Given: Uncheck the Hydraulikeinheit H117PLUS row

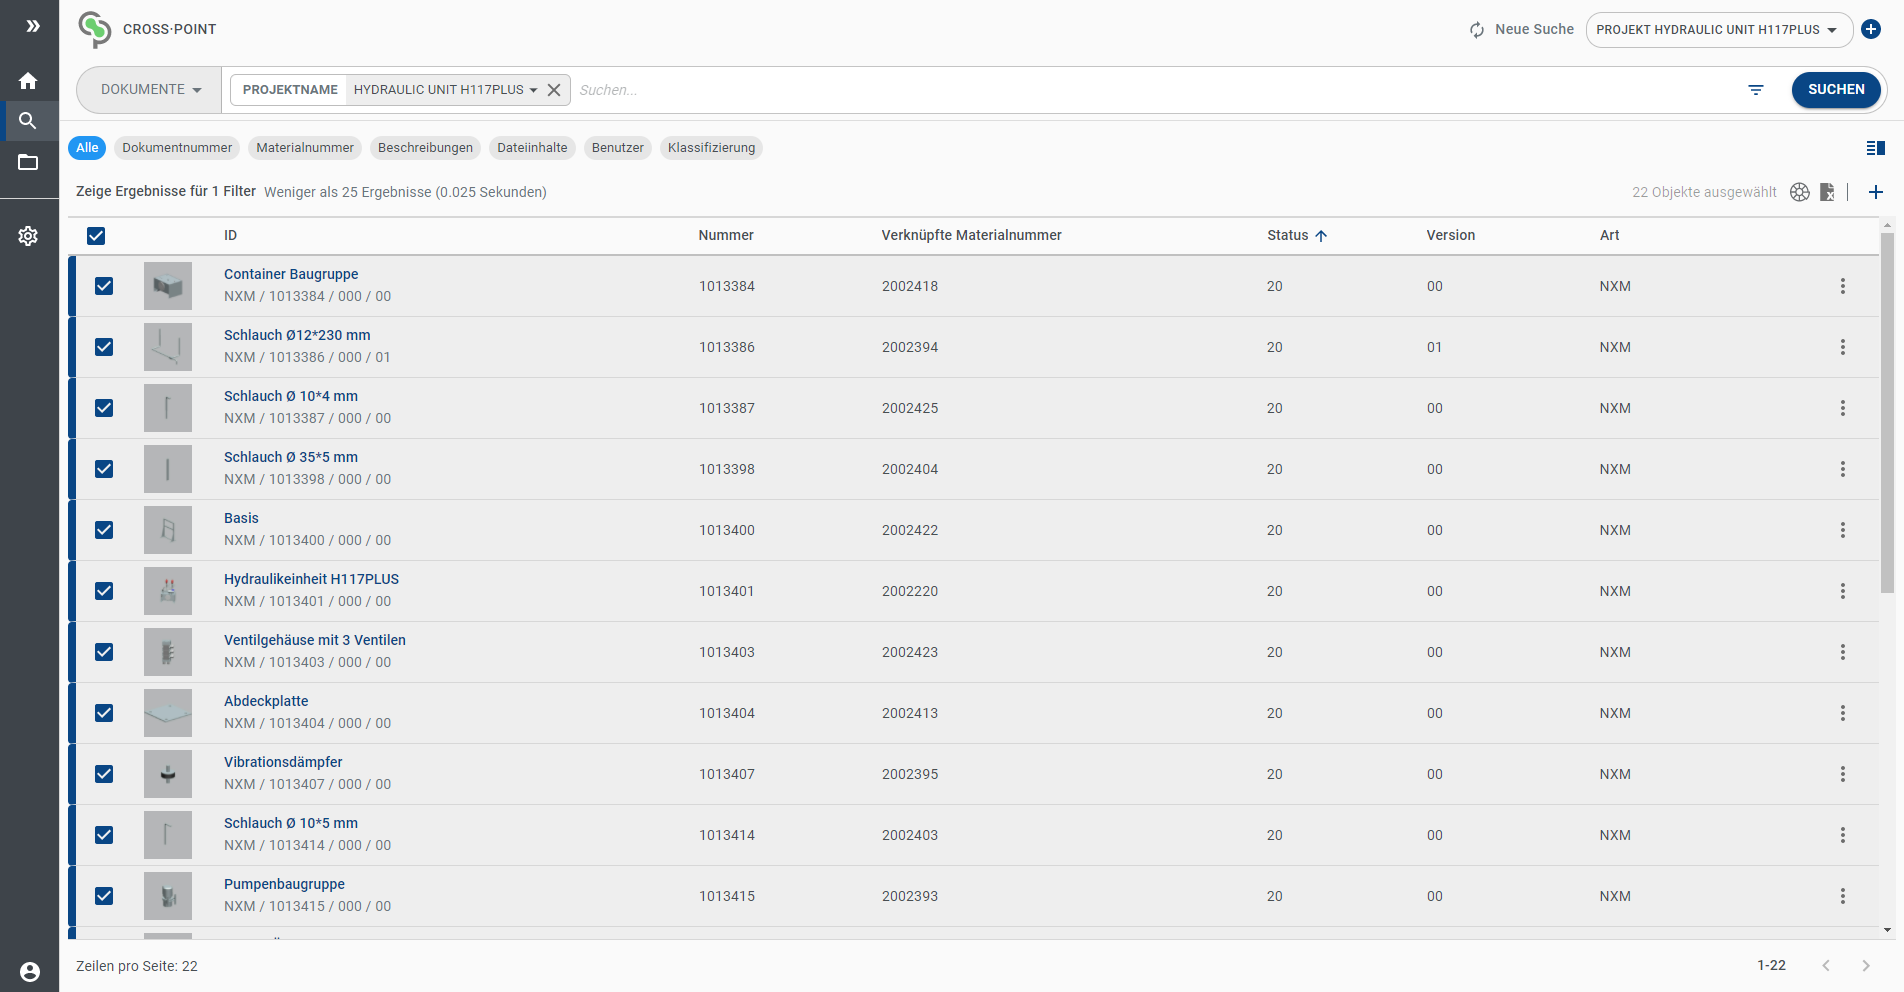Looking at the screenshot, I should click(x=104, y=591).
